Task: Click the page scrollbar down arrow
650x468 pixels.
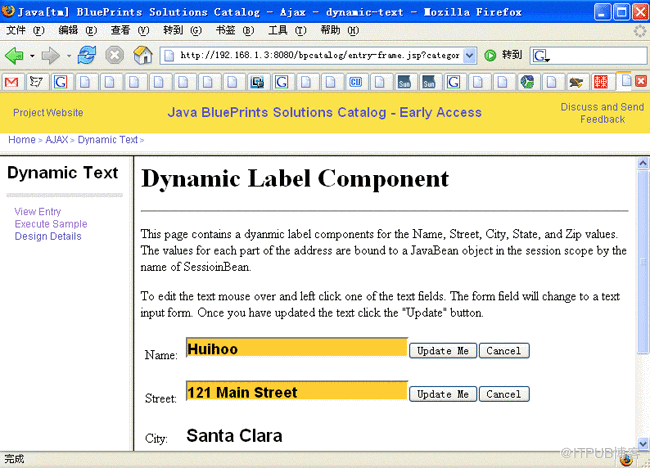Action: [x=643, y=444]
